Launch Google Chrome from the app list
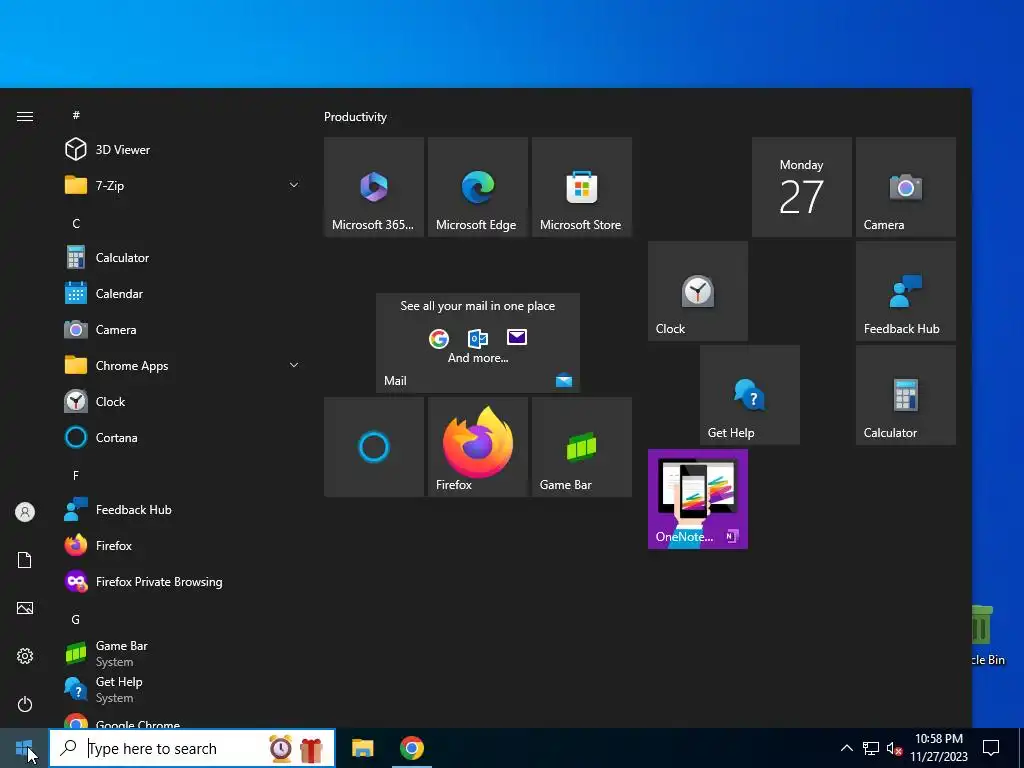The width and height of the screenshot is (1024, 768). point(183,721)
